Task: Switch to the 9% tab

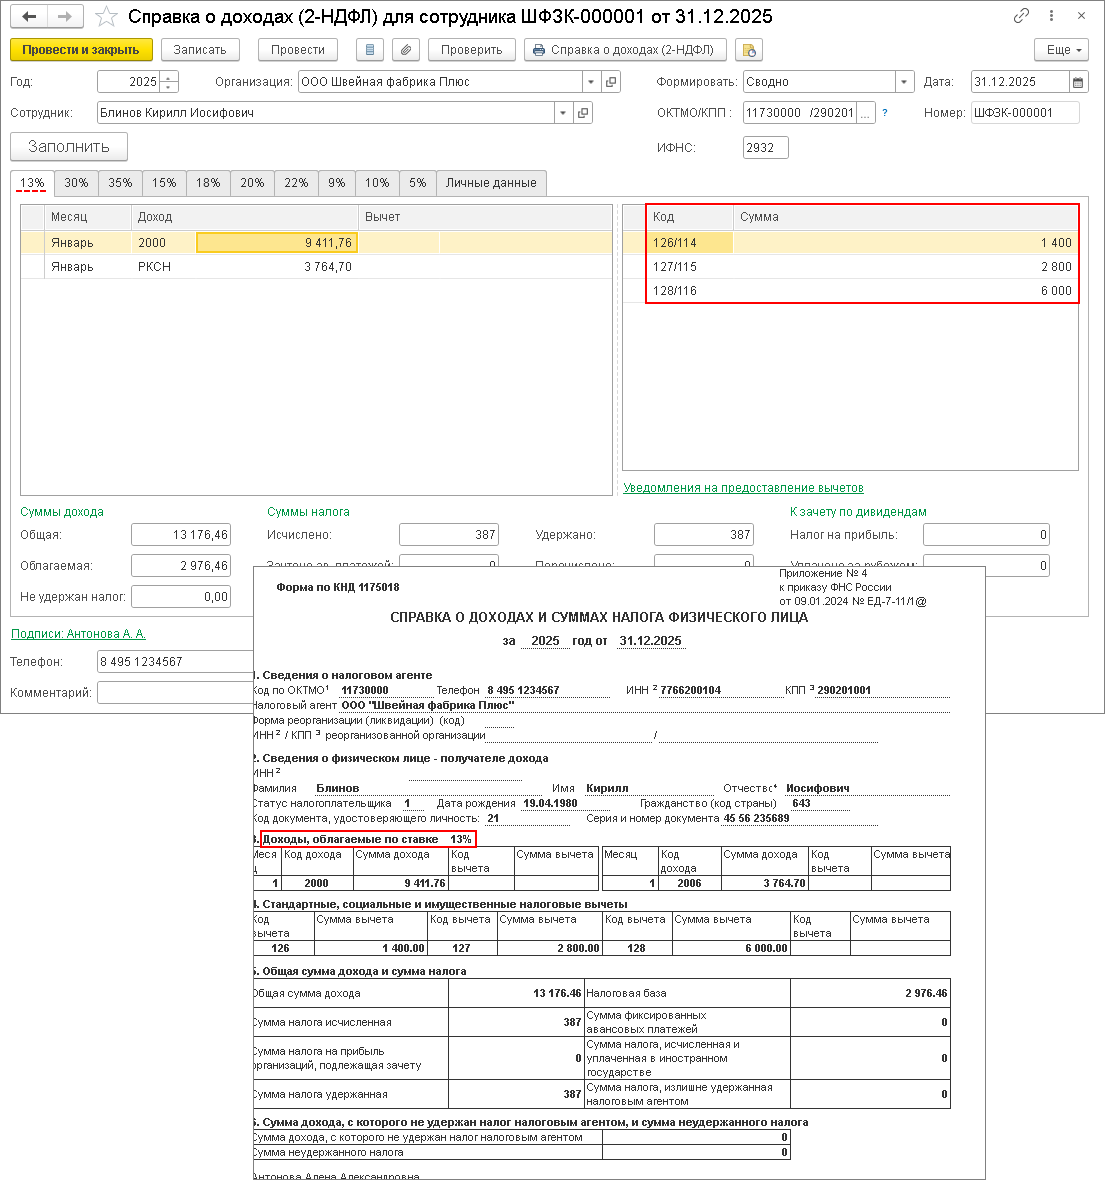Action: (337, 183)
